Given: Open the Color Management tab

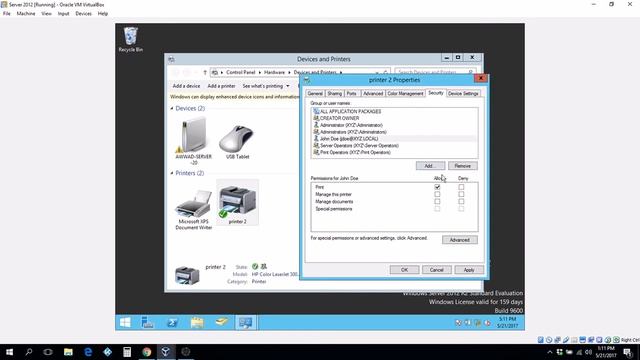Looking at the screenshot, I should click(x=405, y=93).
